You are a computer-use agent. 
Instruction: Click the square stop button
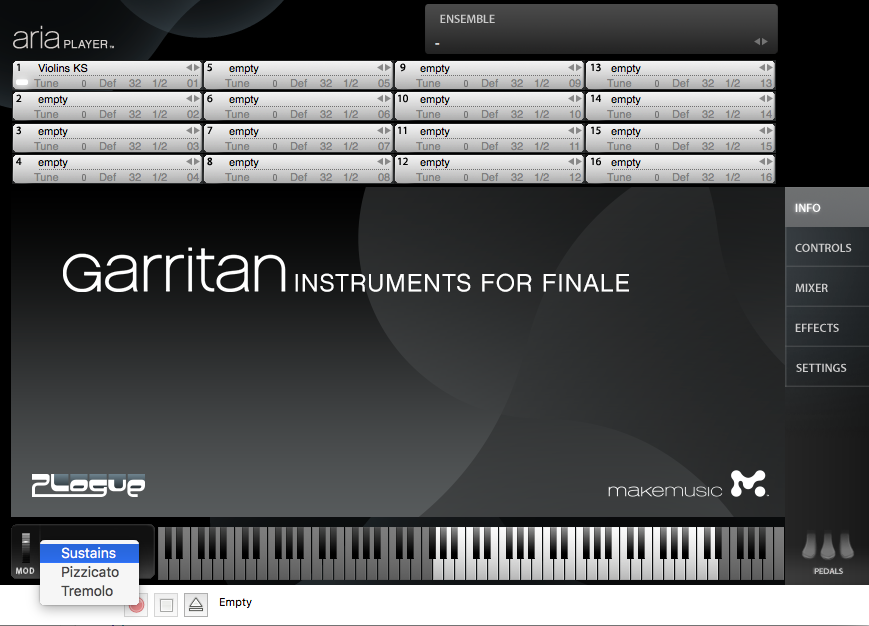pyautogui.click(x=166, y=604)
